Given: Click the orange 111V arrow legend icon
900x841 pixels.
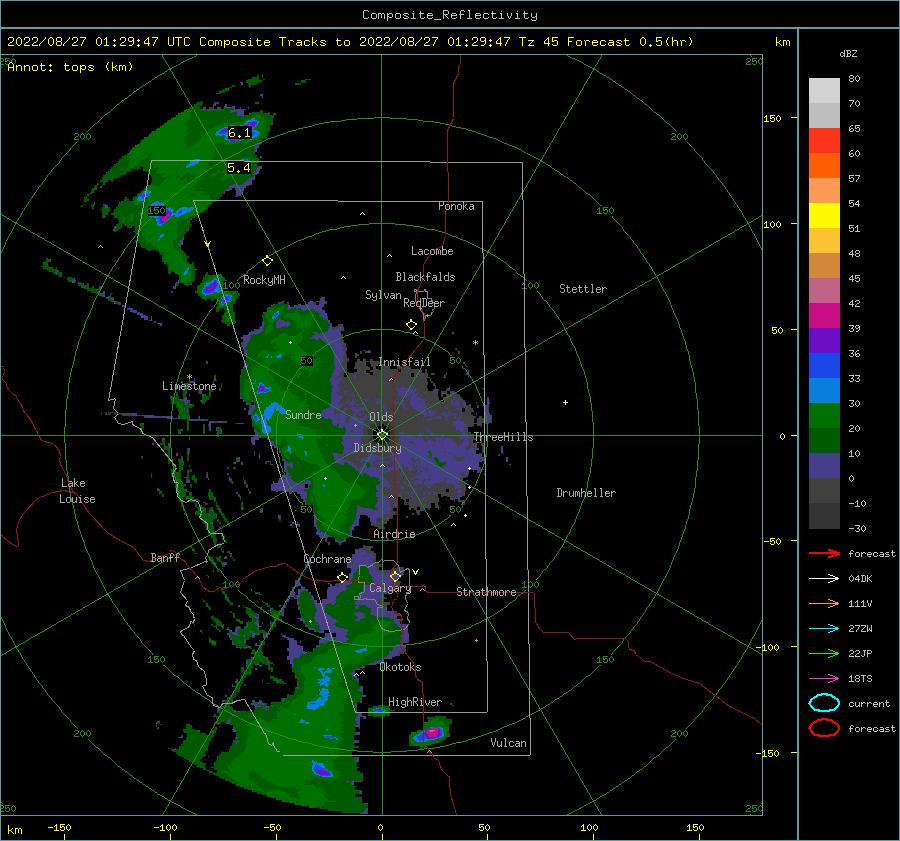Looking at the screenshot, I should pos(824,603).
